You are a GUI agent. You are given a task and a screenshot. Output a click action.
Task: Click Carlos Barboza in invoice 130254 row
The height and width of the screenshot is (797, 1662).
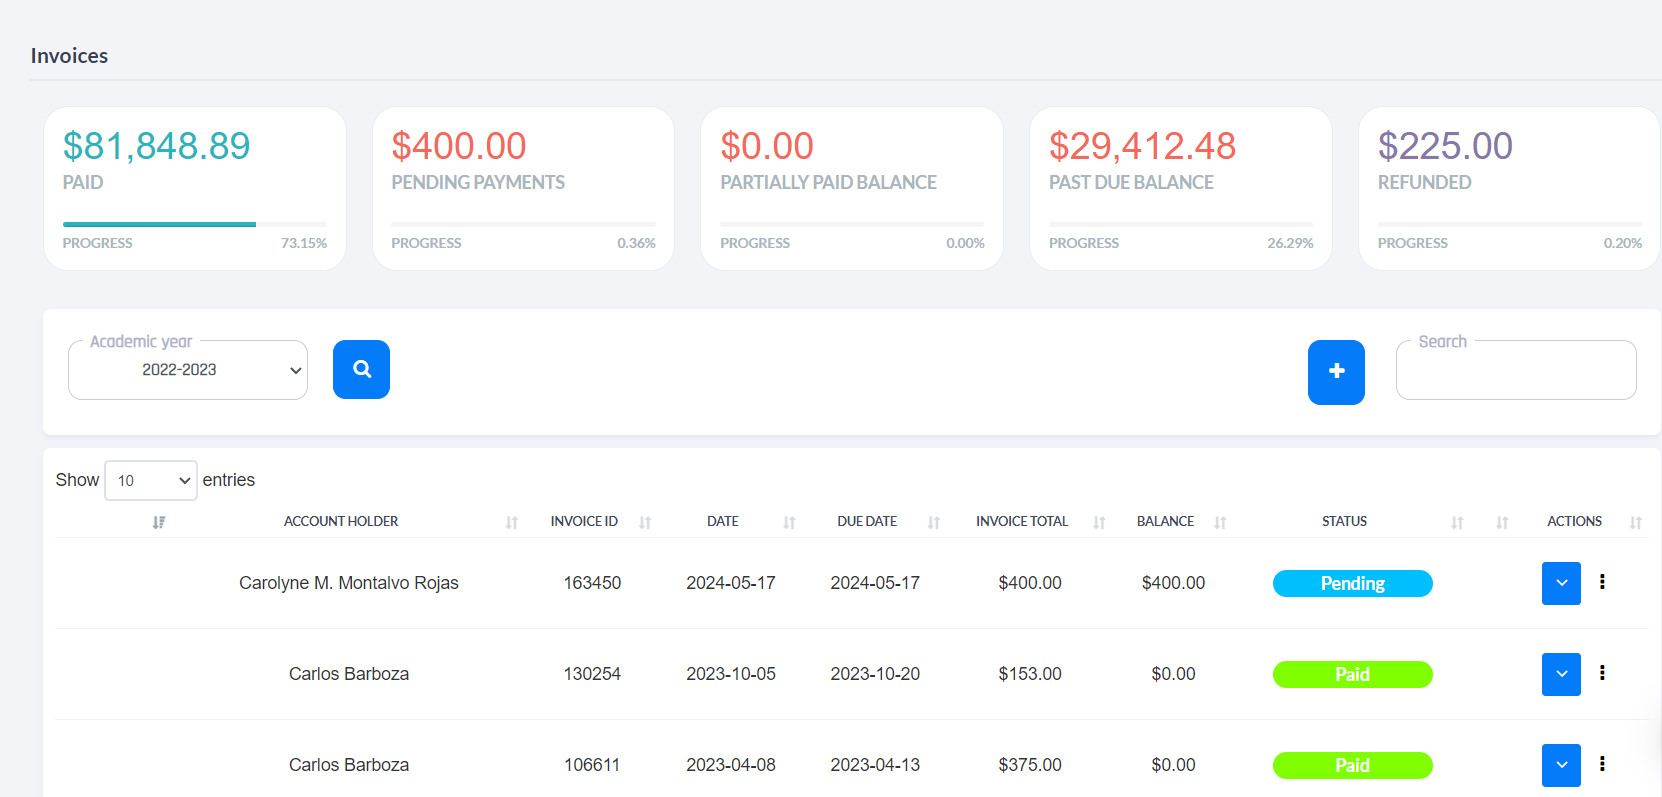[x=349, y=674]
